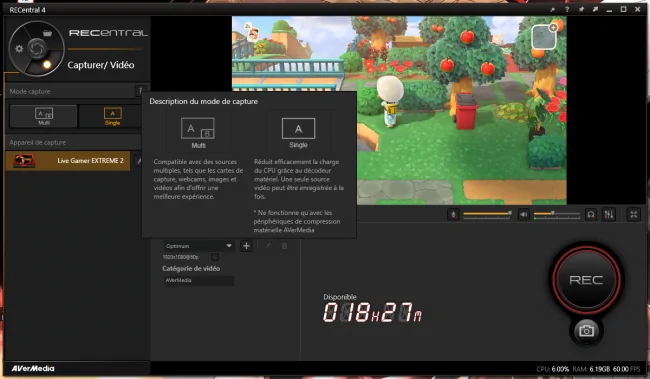Start recording with the REC button
Screen dimensions: 650x379
[x=586, y=280]
